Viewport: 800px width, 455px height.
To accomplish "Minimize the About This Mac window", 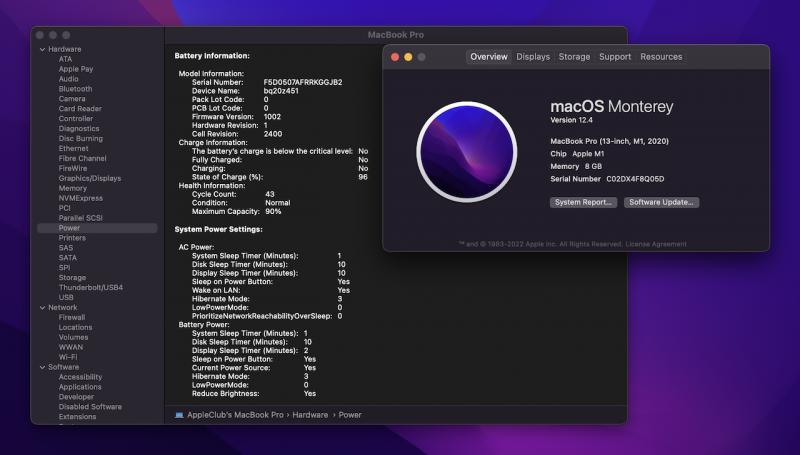I will click(408, 57).
